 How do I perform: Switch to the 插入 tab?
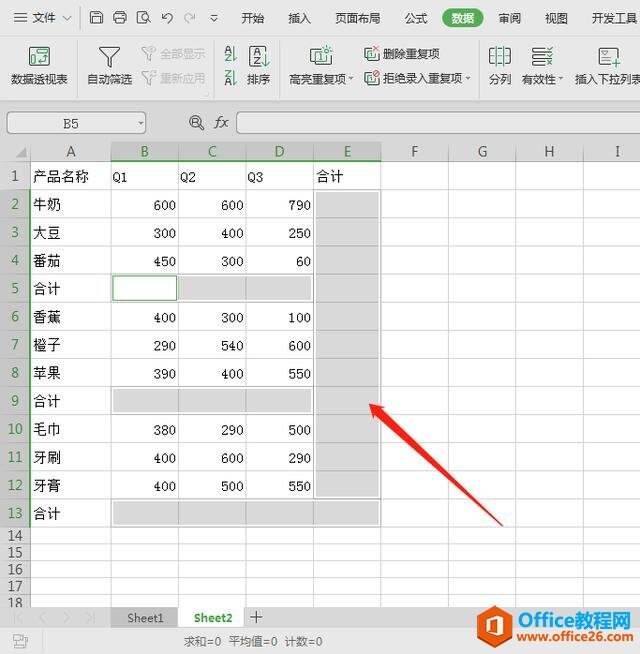click(x=299, y=18)
